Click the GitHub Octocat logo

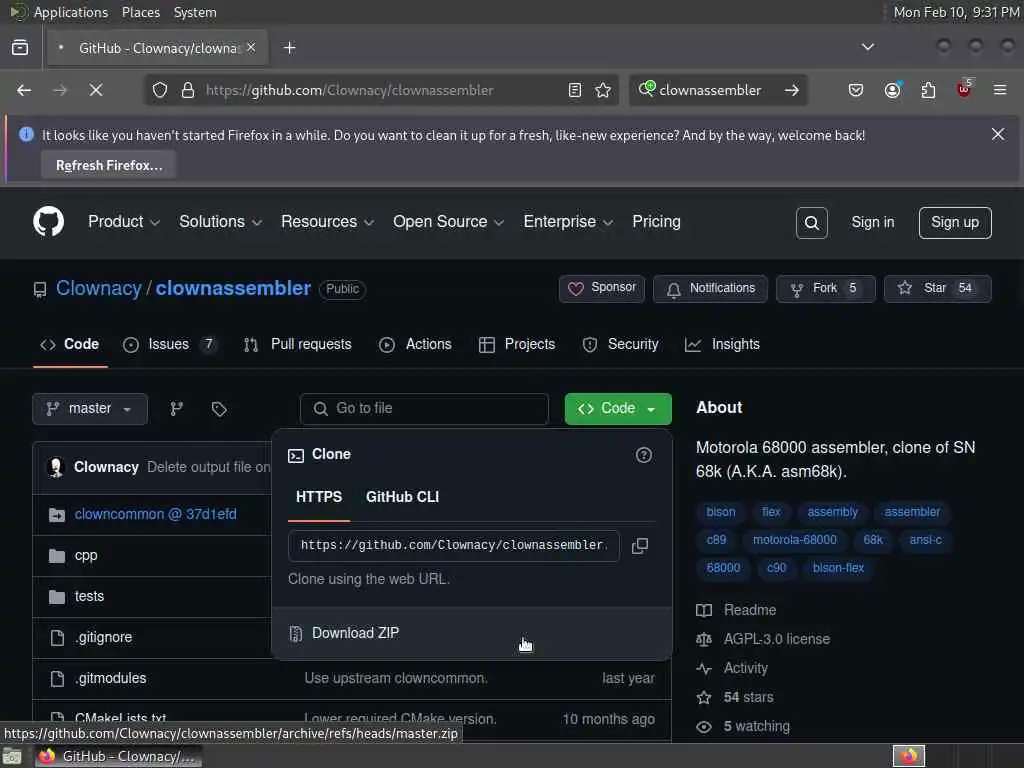[x=48, y=221]
